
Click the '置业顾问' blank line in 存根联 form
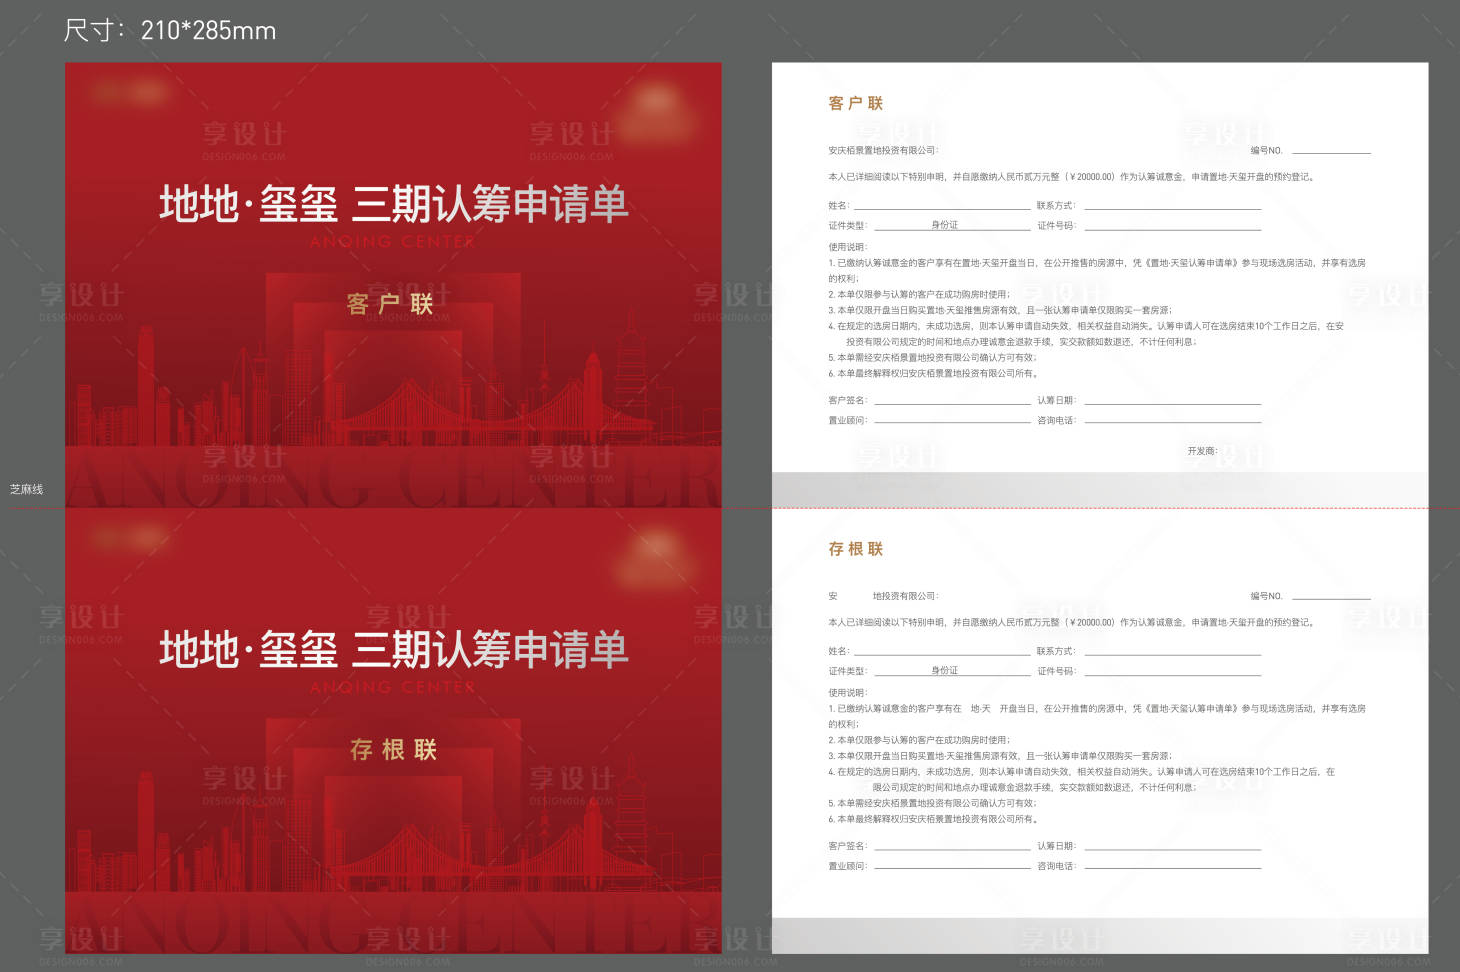click(952, 869)
